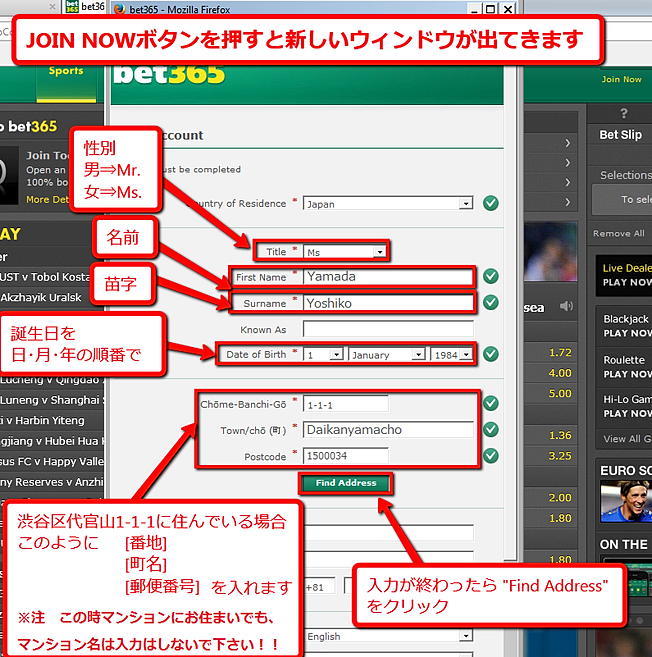Open the Reserves v Anzhi match row
Viewport: 652px width, 657px height.
click(52, 482)
